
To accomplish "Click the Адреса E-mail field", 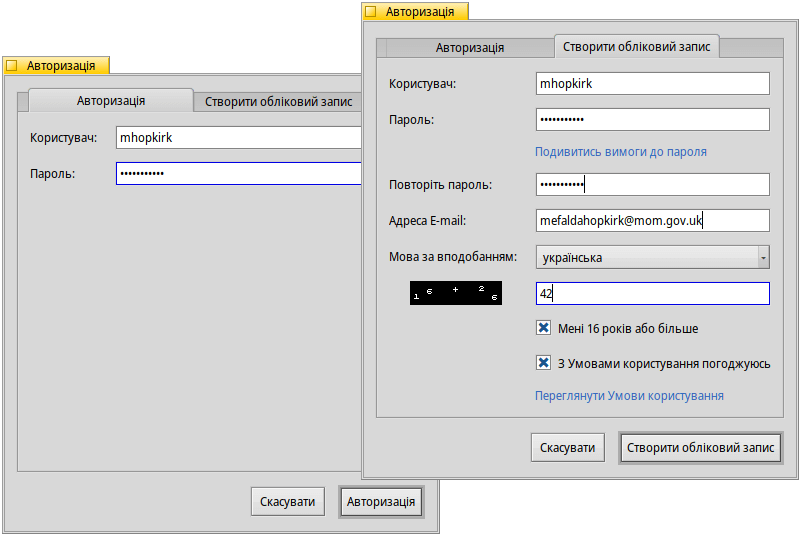I will click(653, 221).
